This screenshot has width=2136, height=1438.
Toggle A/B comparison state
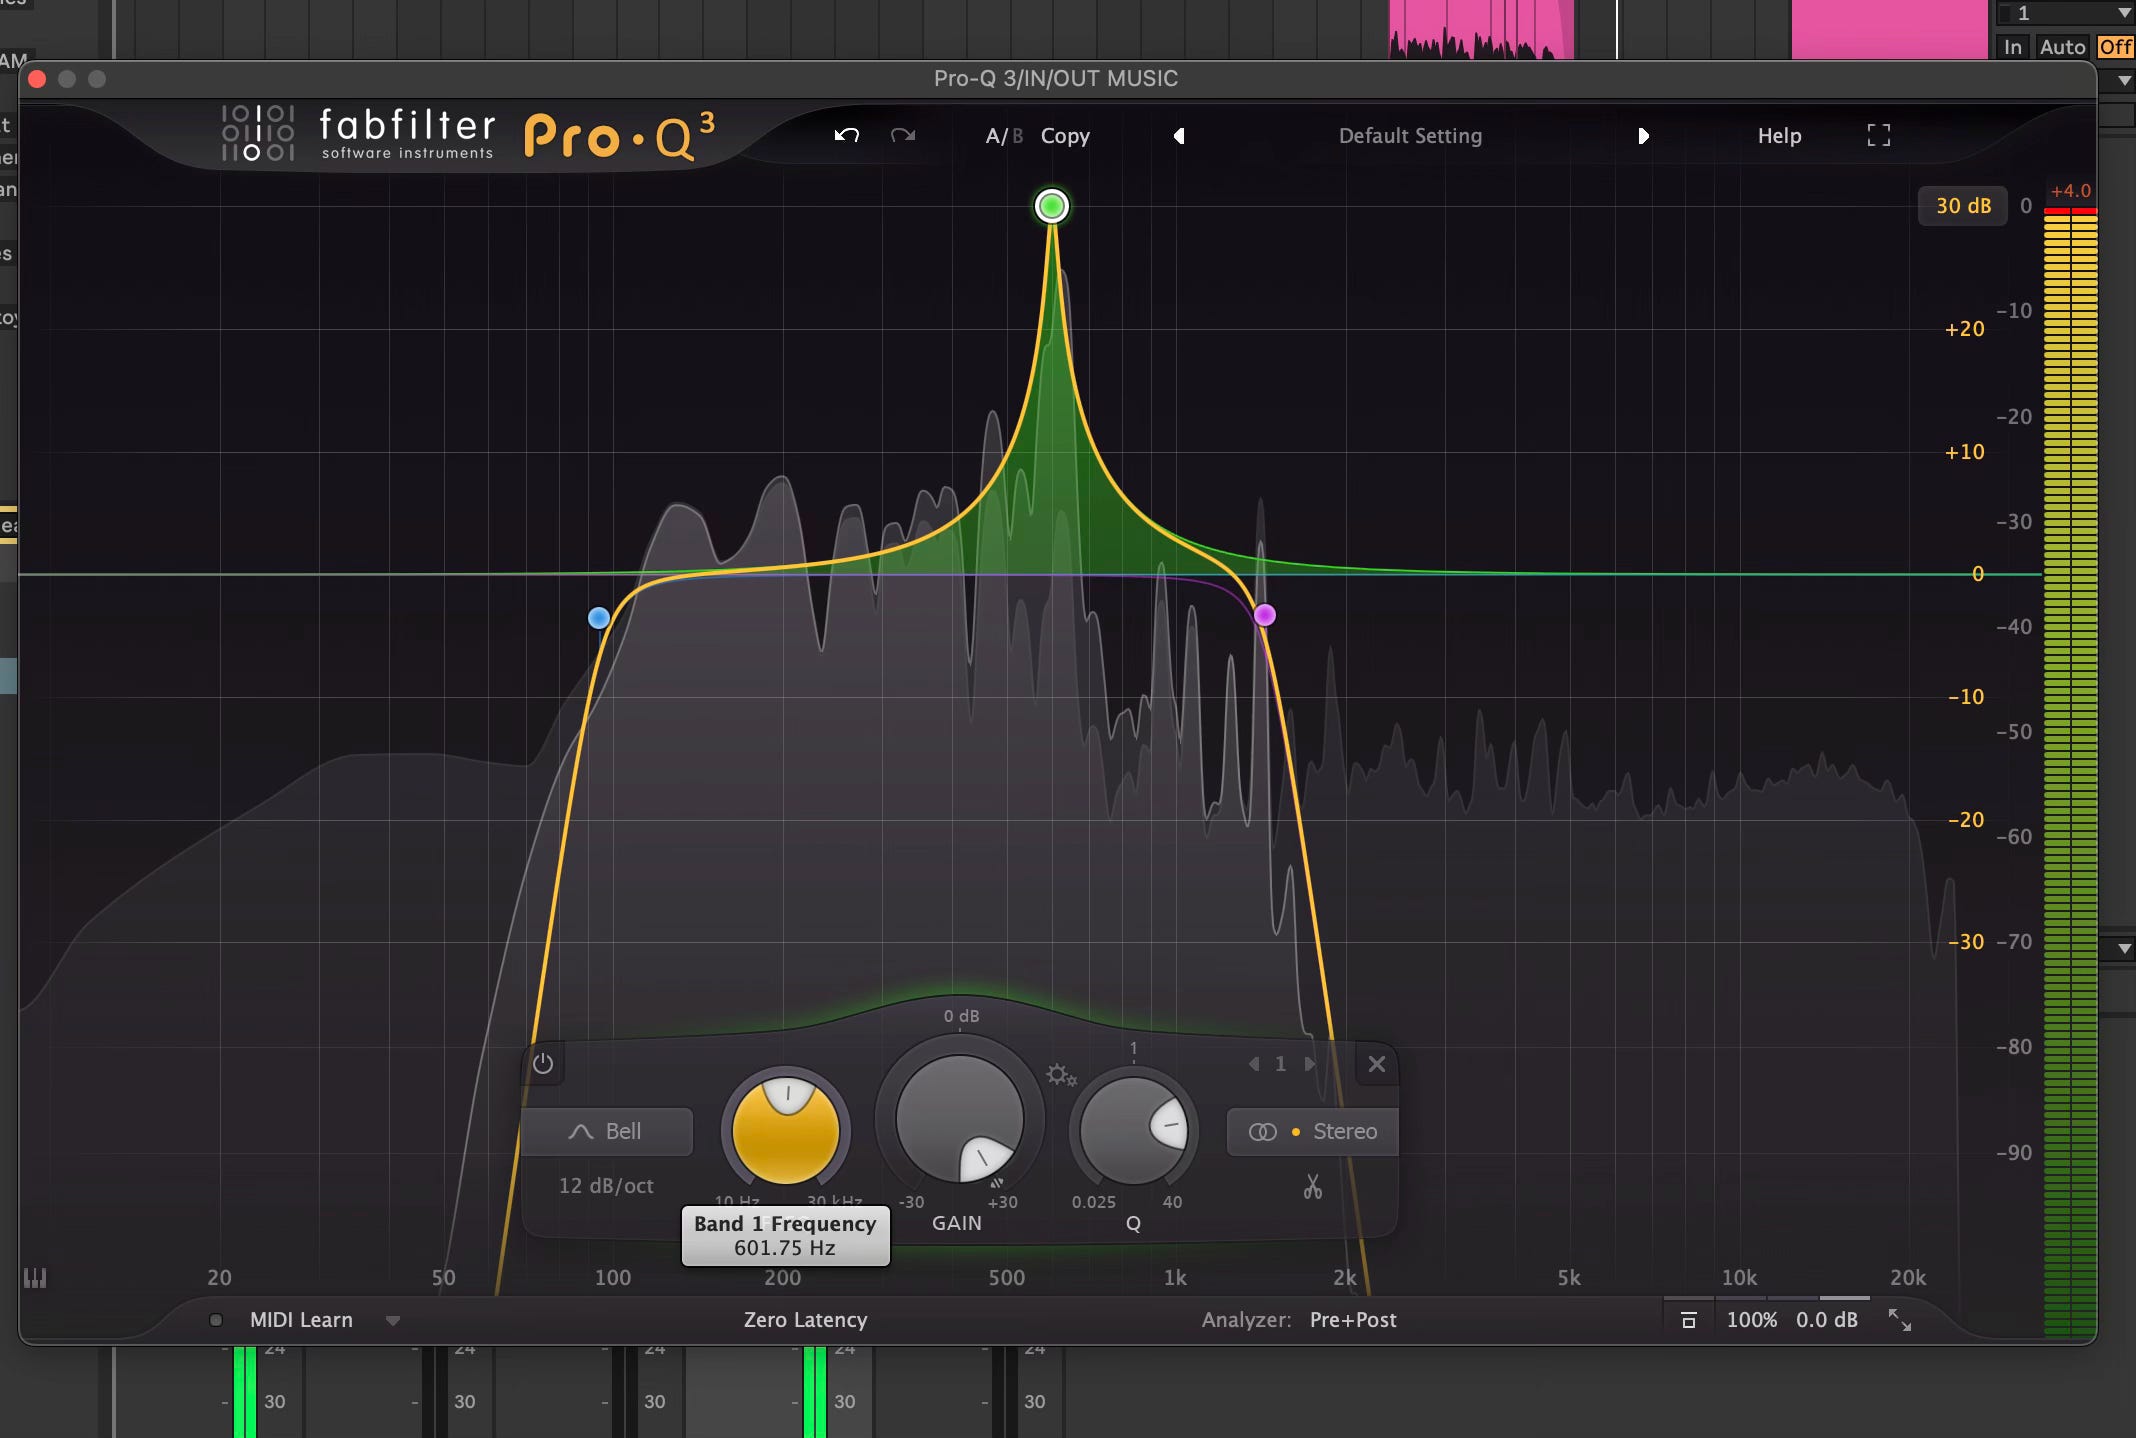1004,136
